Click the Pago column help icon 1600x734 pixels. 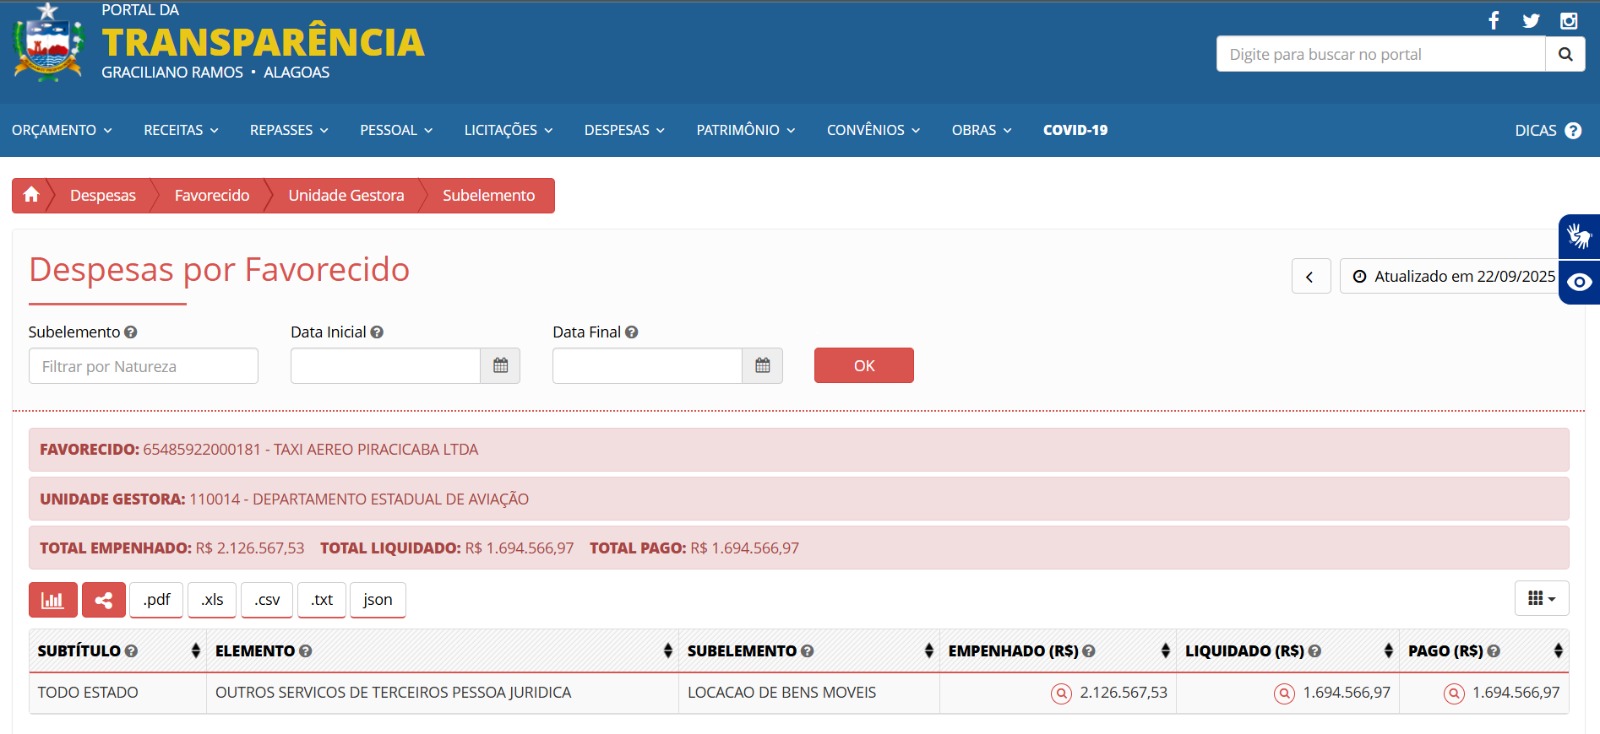point(1494,651)
